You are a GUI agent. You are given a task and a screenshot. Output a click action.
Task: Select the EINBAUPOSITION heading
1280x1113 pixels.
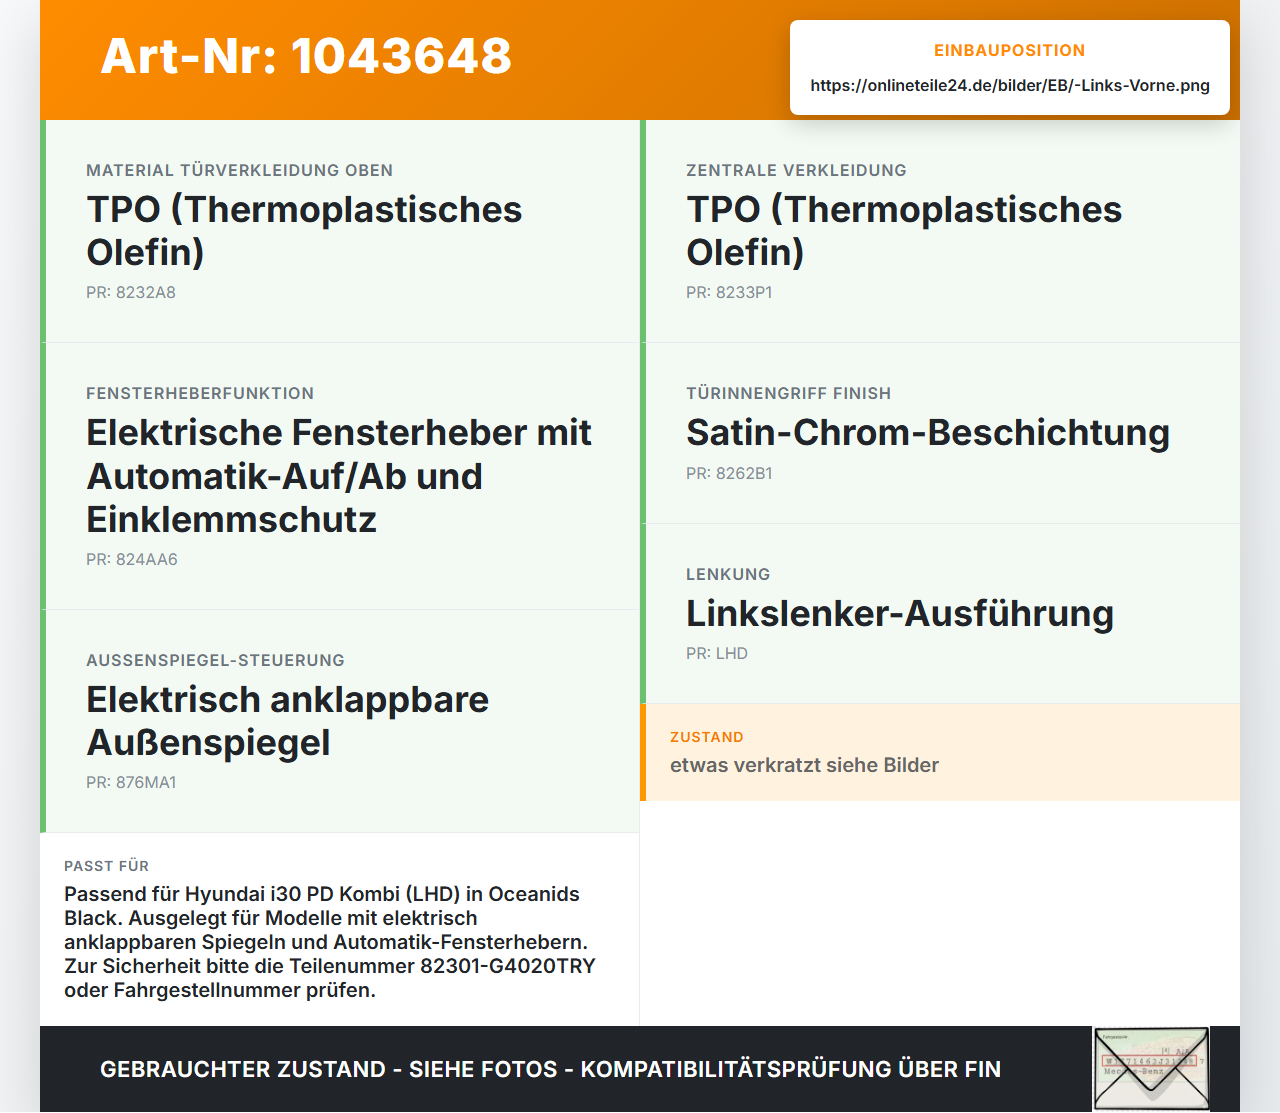point(1010,50)
